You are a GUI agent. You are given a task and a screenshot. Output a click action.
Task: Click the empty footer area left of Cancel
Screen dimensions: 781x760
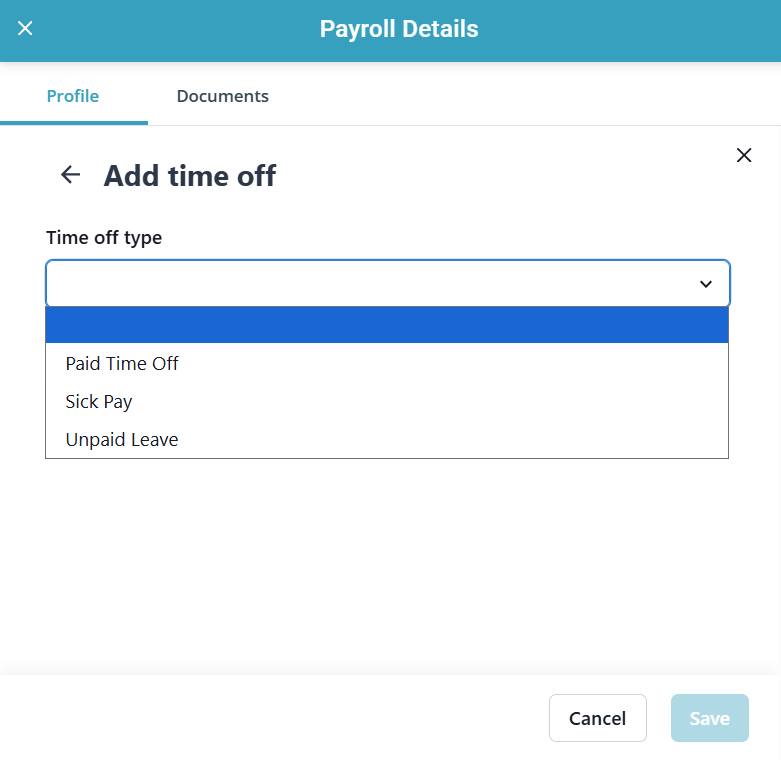[270, 718]
